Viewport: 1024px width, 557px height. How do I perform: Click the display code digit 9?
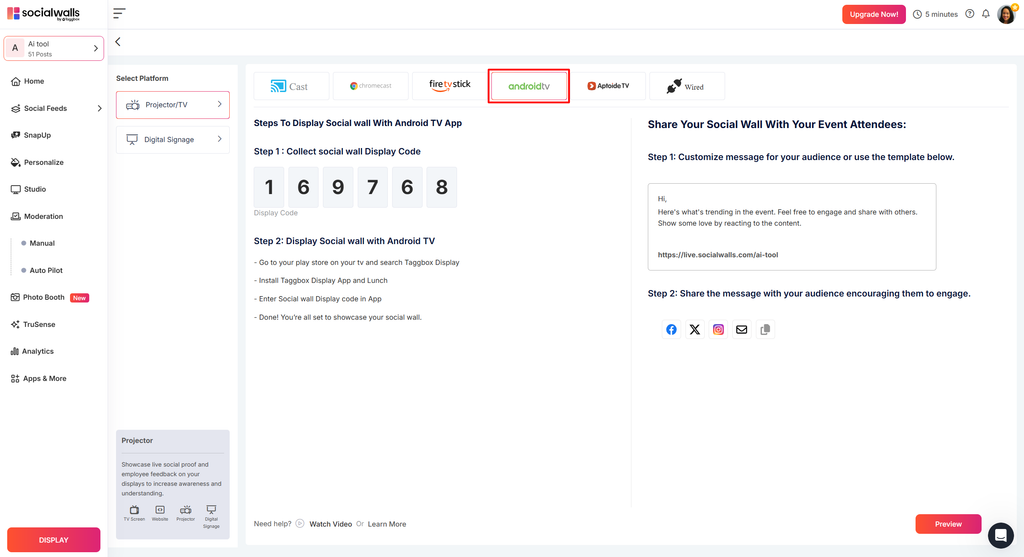point(338,187)
